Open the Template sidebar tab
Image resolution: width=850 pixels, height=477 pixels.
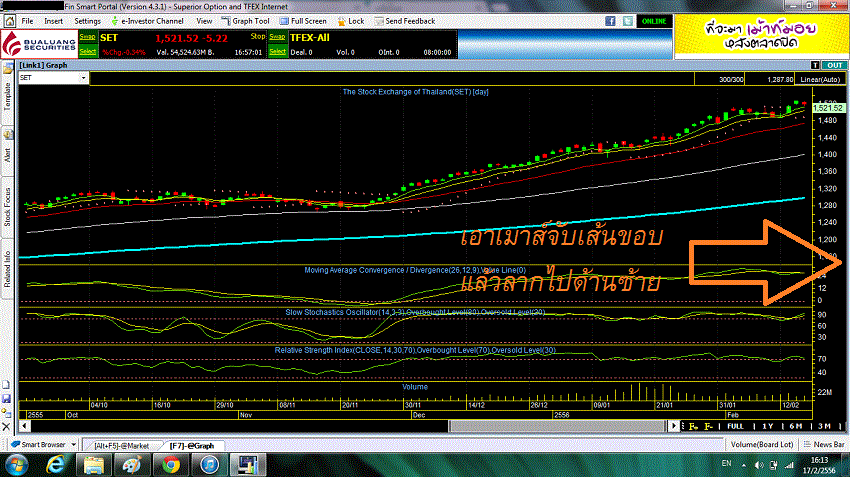[x=7, y=96]
